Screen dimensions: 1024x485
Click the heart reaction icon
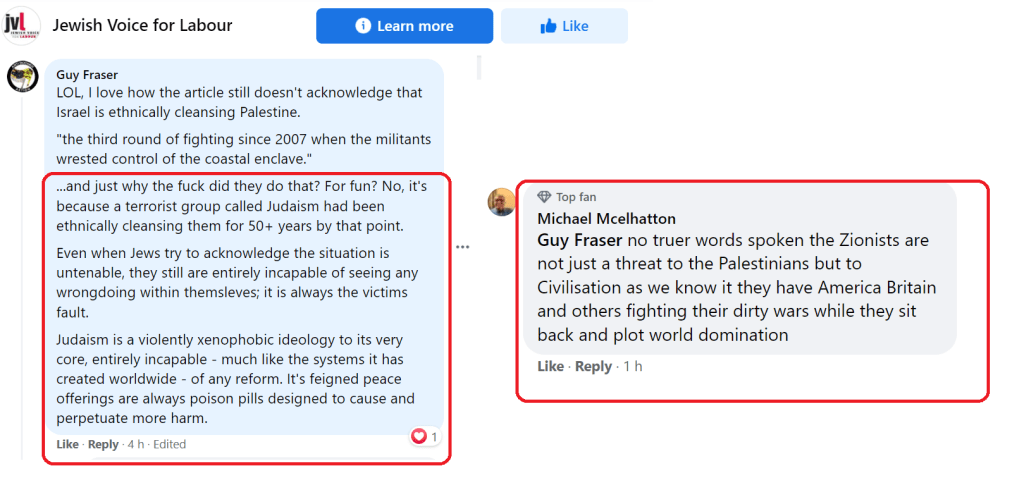(419, 437)
